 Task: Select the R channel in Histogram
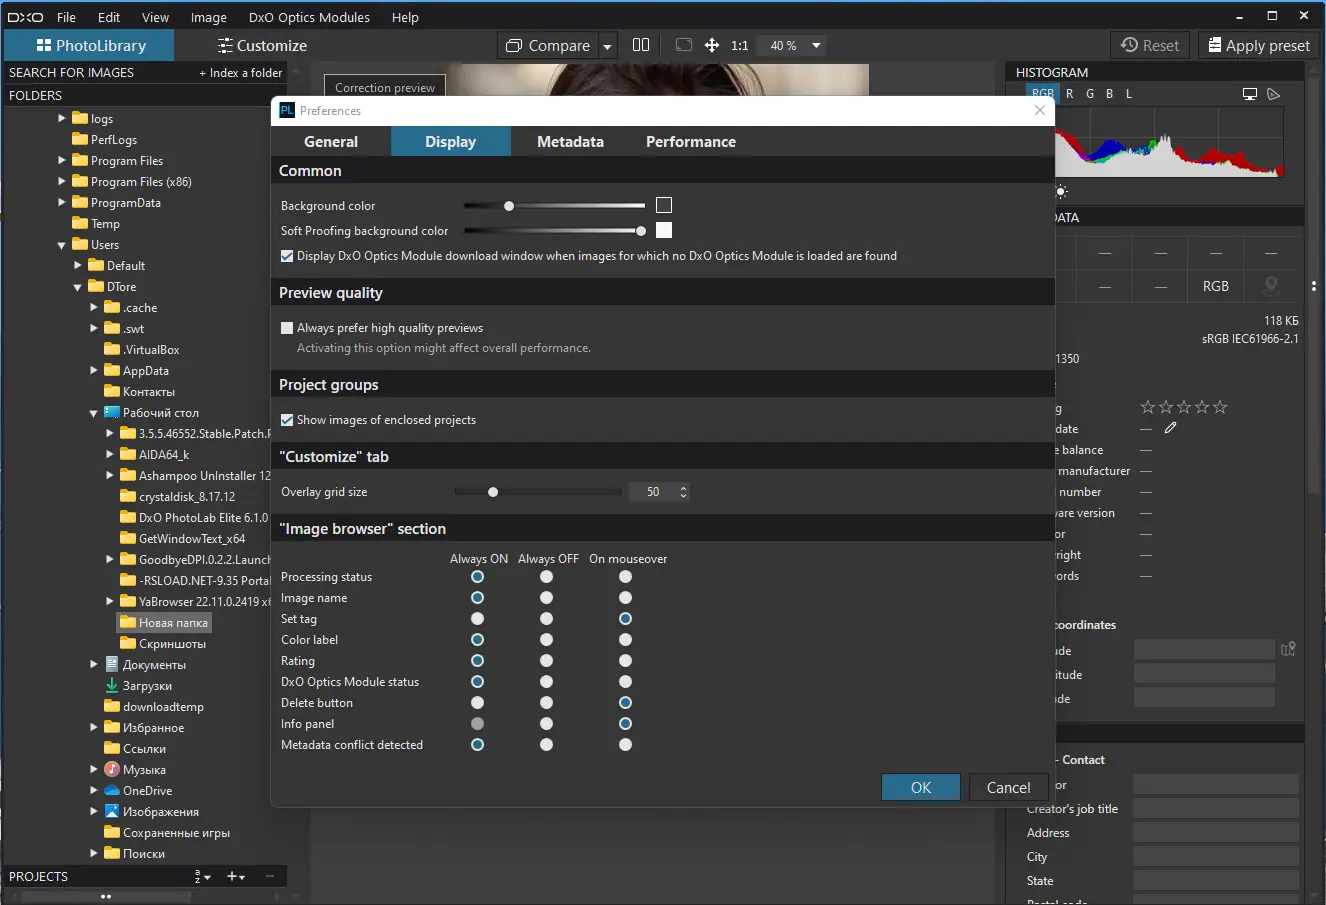(1069, 94)
